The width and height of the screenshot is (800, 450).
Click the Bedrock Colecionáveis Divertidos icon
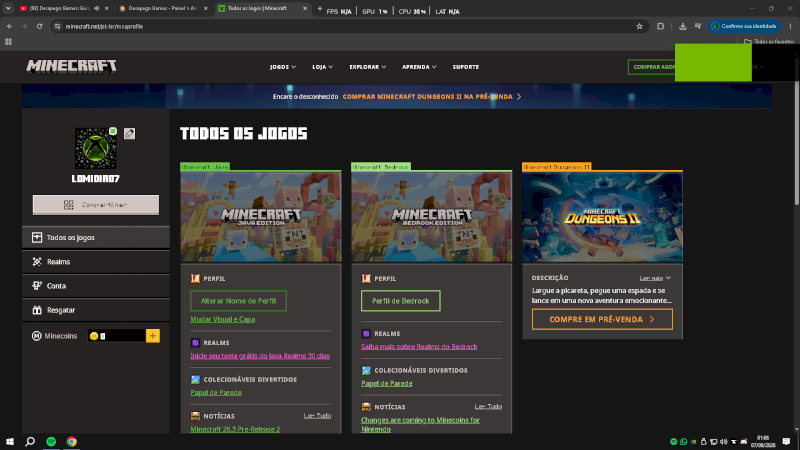pos(366,370)
